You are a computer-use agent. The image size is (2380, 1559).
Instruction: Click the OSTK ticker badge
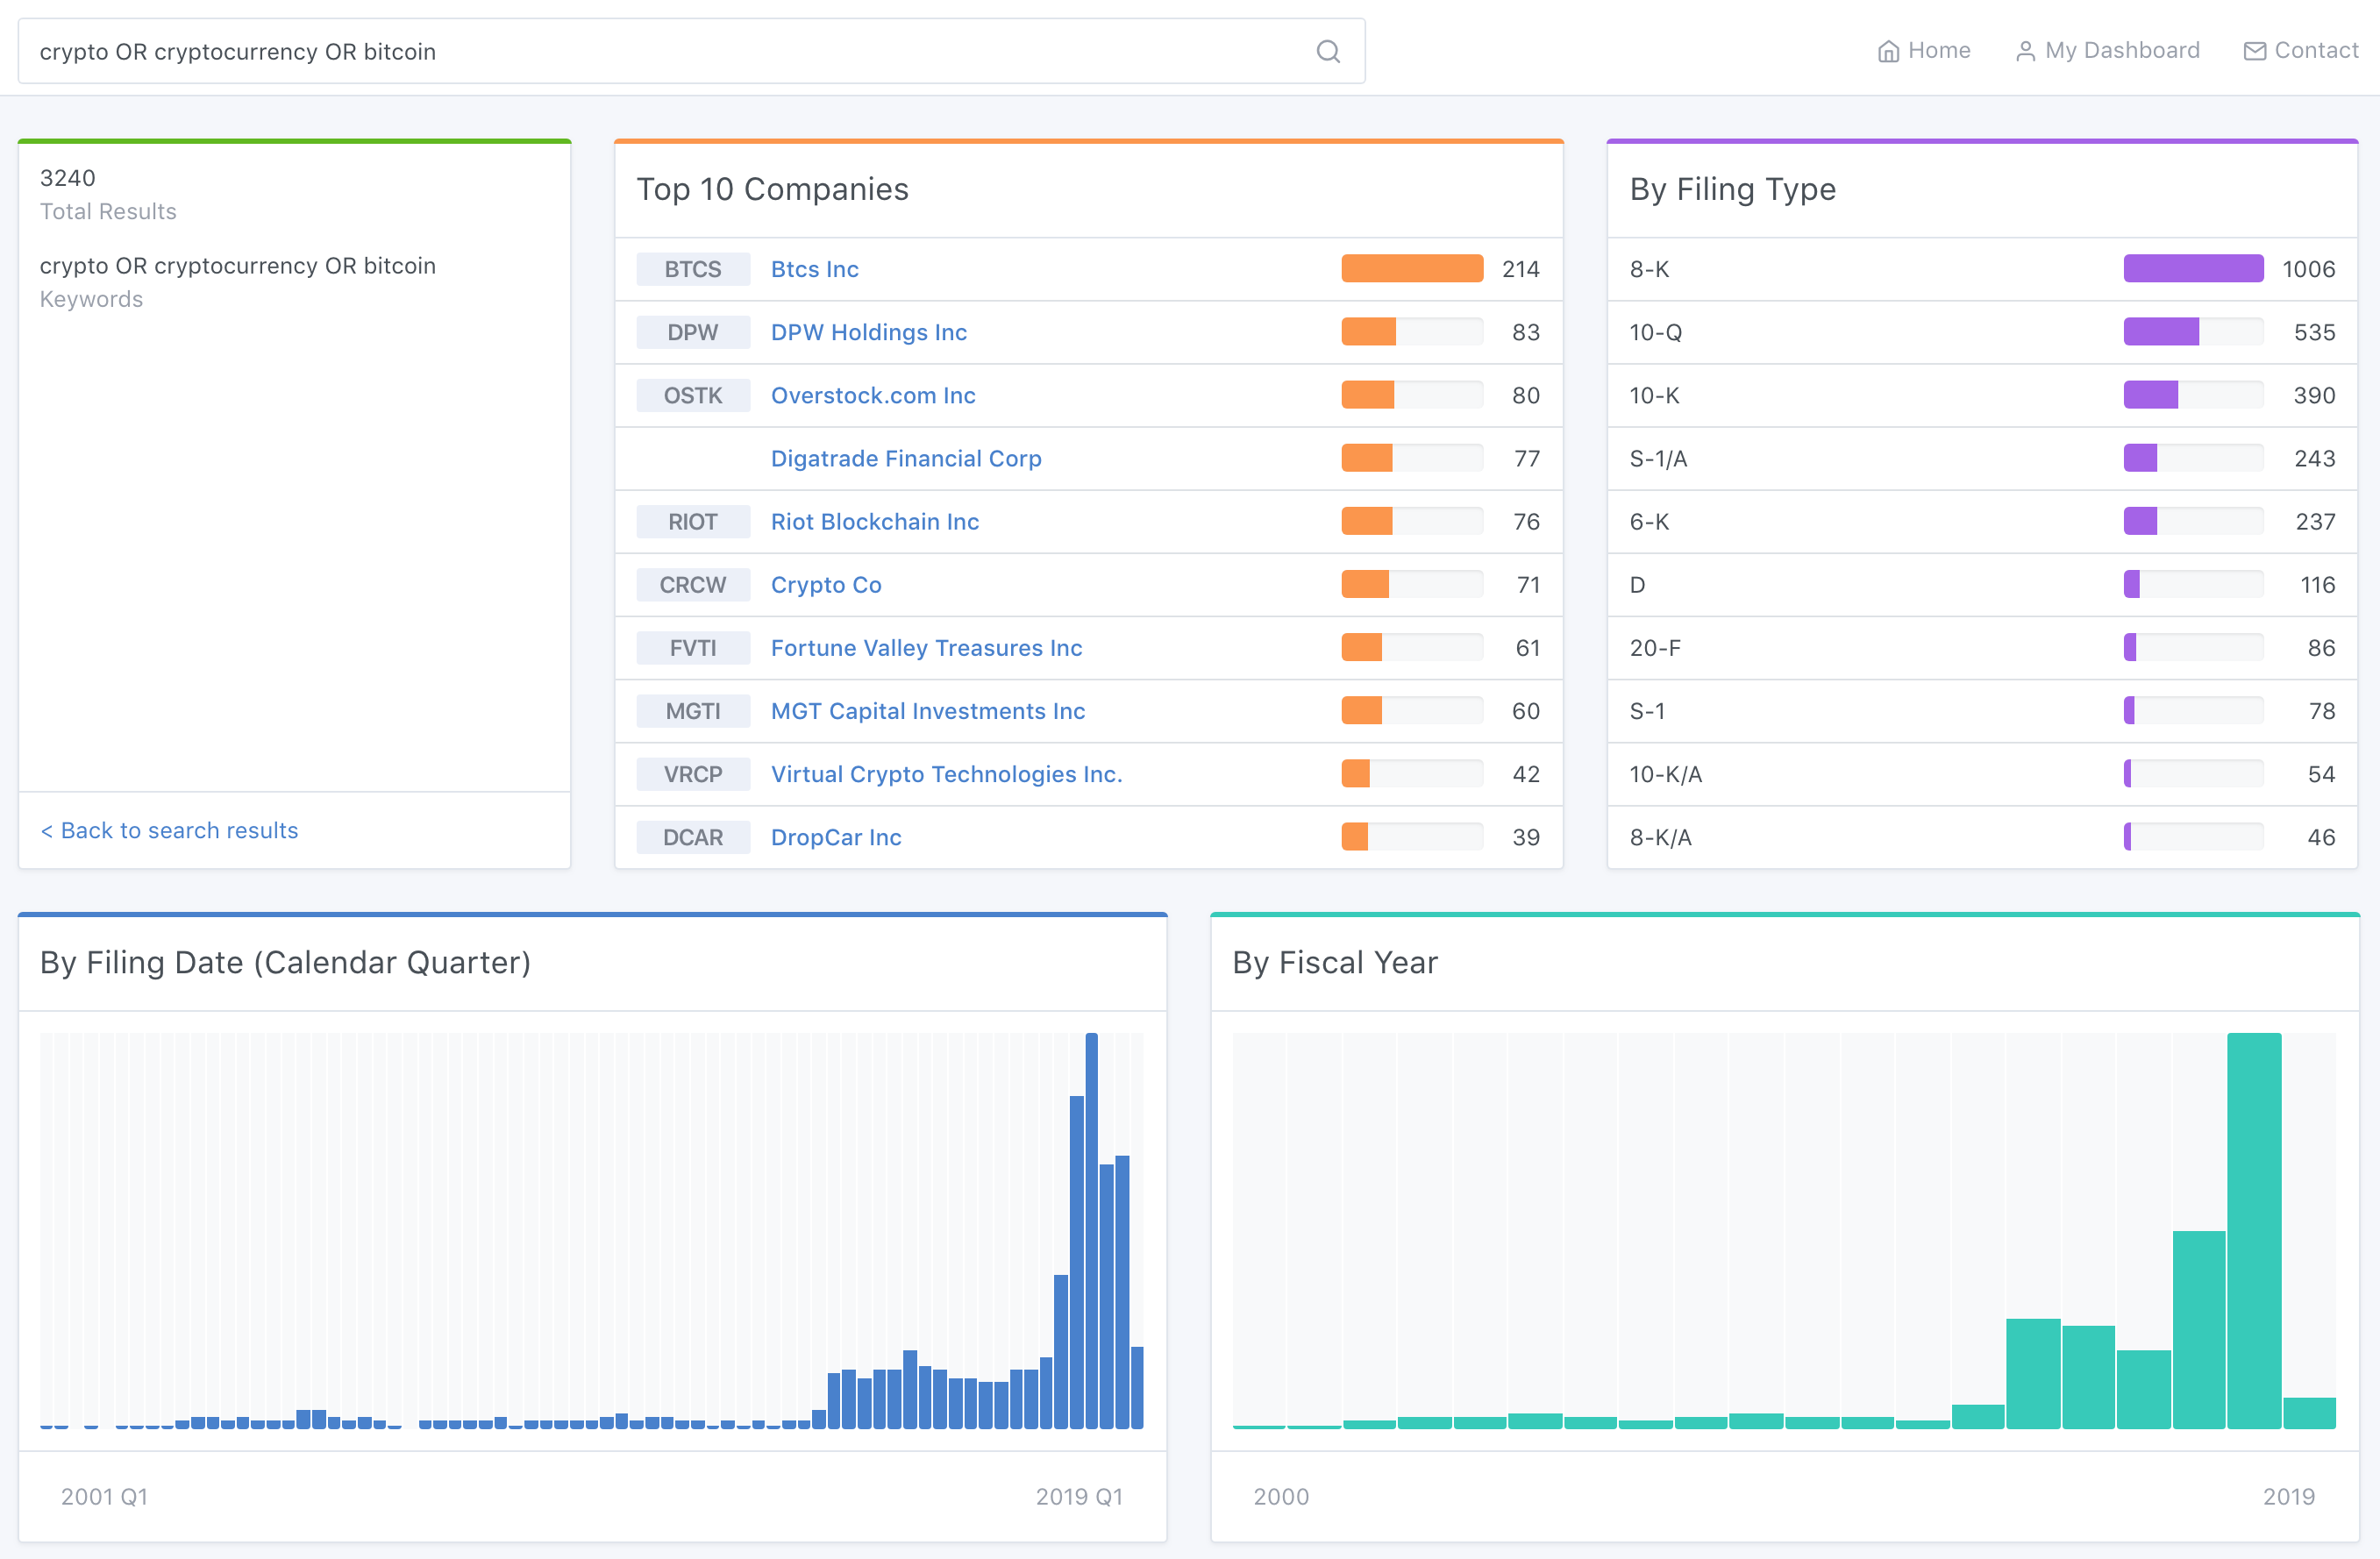tap(692, 395)
